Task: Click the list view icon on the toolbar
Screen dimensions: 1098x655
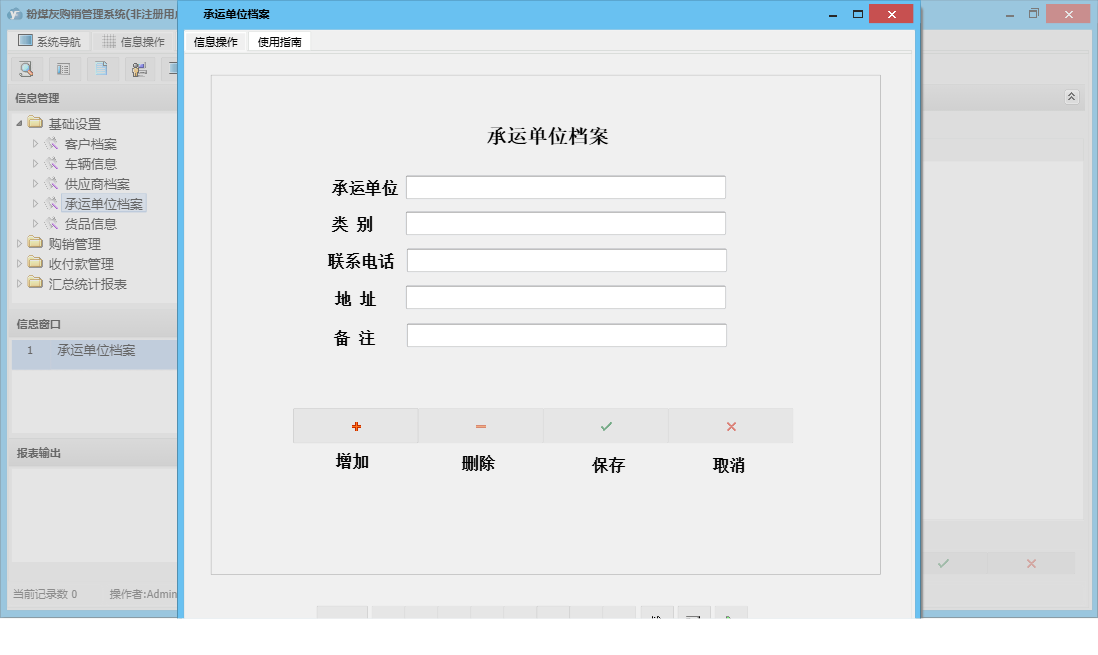Action: [63, 68]
